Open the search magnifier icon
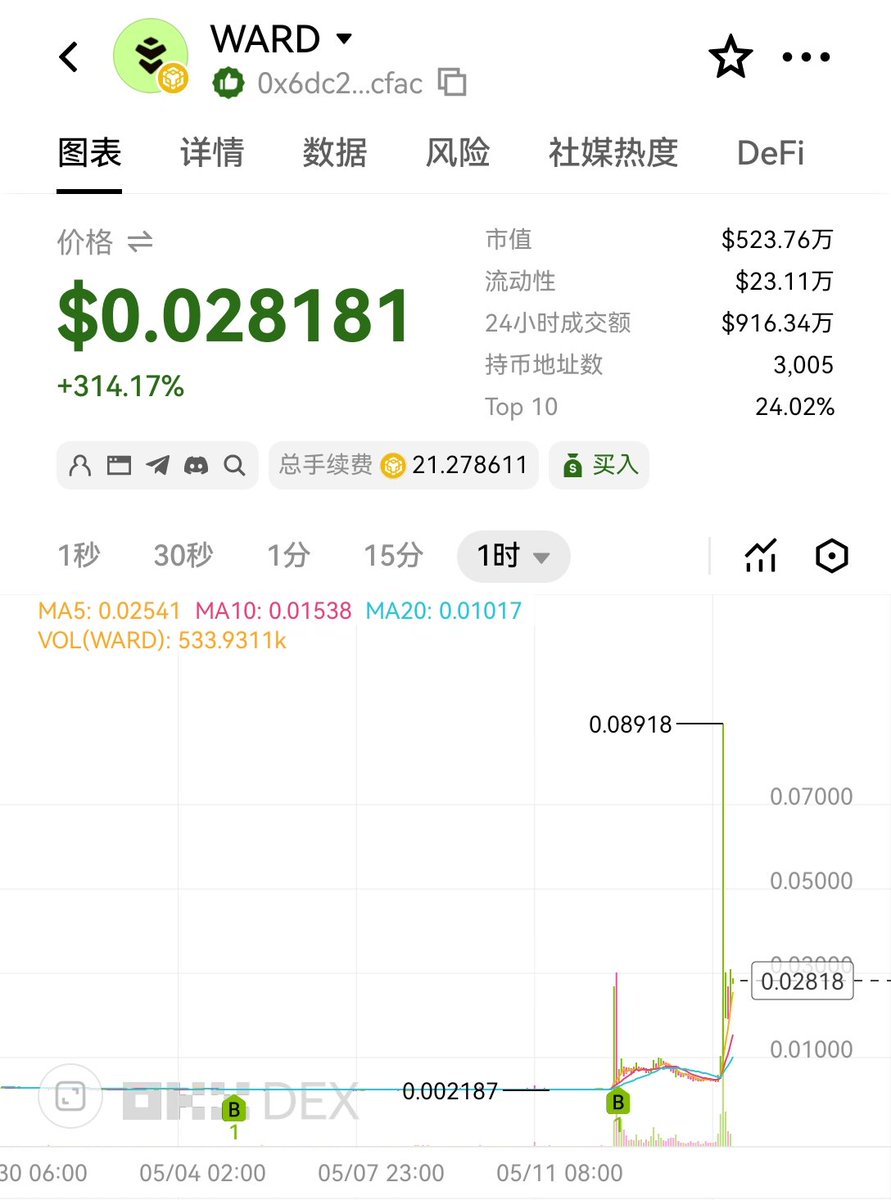891x1200 pixels. pos(234,465)
